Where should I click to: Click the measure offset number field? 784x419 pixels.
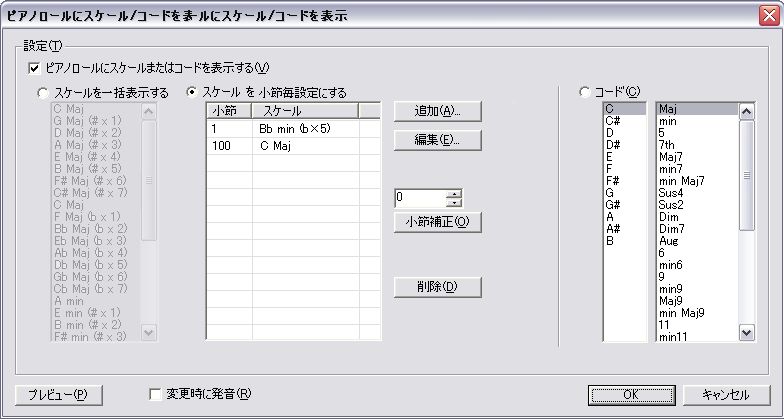[420, 198]
